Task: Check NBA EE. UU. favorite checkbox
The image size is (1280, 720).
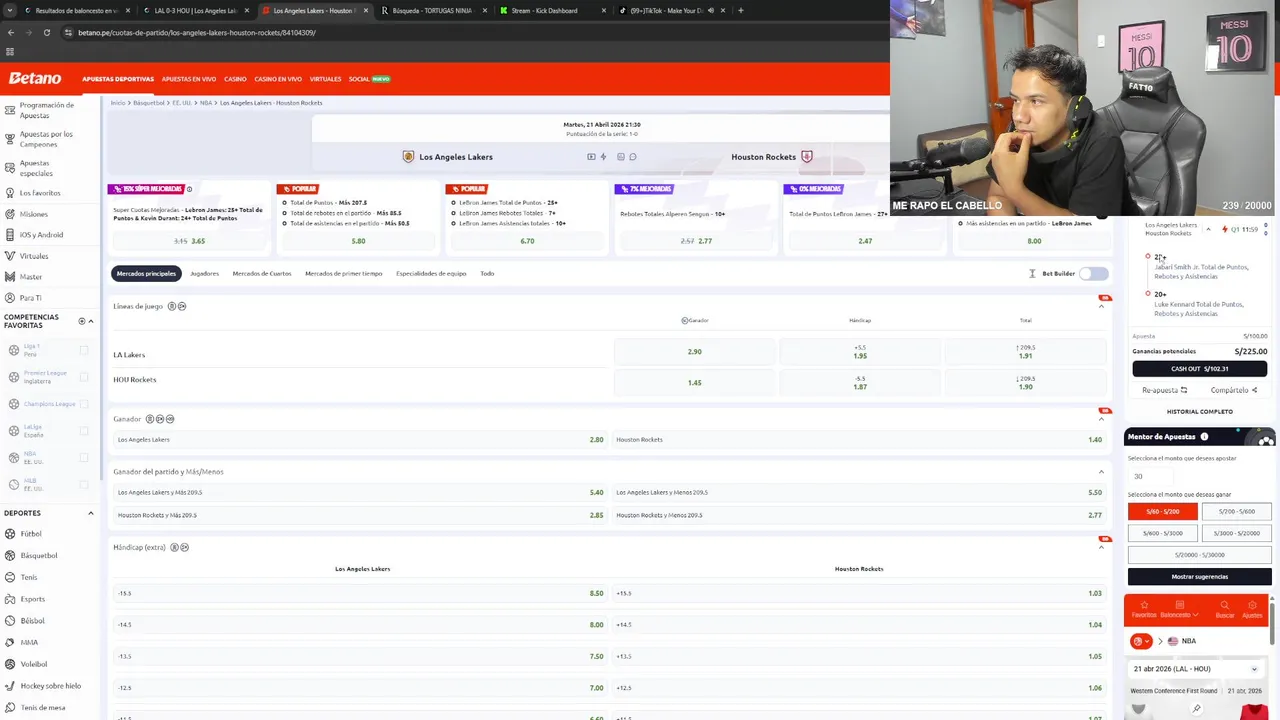Action: click(x=84, y=458)
